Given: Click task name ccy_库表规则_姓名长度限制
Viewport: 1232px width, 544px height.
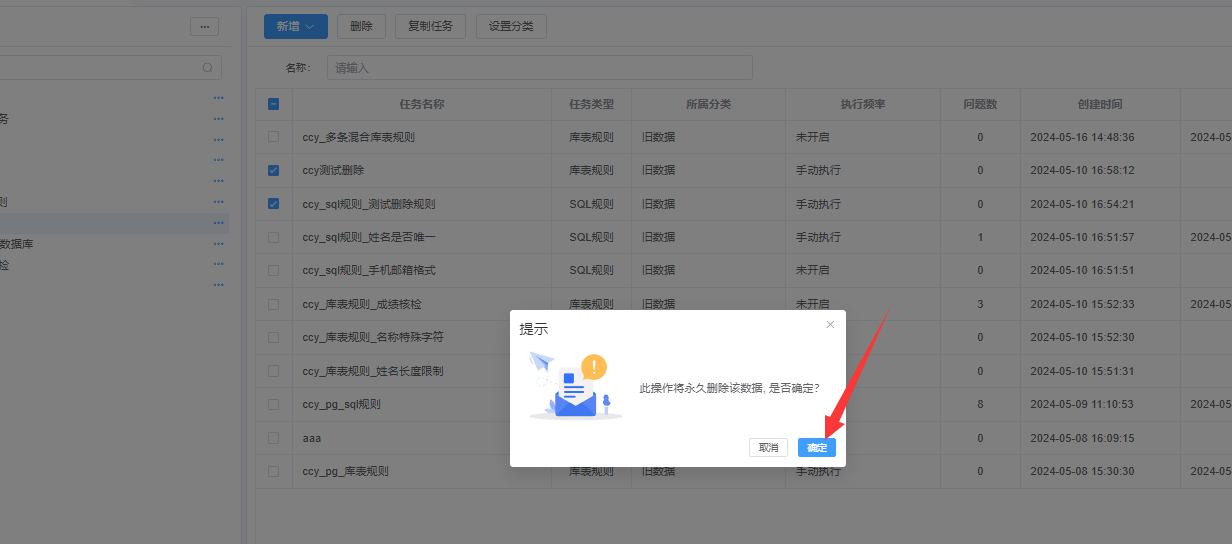Looking at the screenshot, I should coord(372,371).
